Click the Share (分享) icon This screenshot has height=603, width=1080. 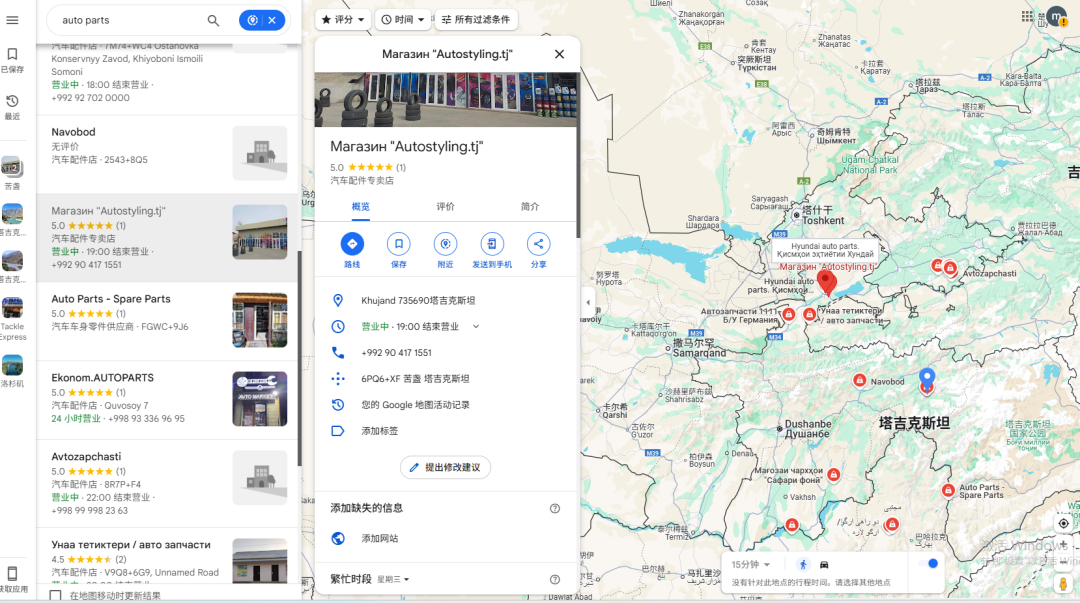coord(539,244)
